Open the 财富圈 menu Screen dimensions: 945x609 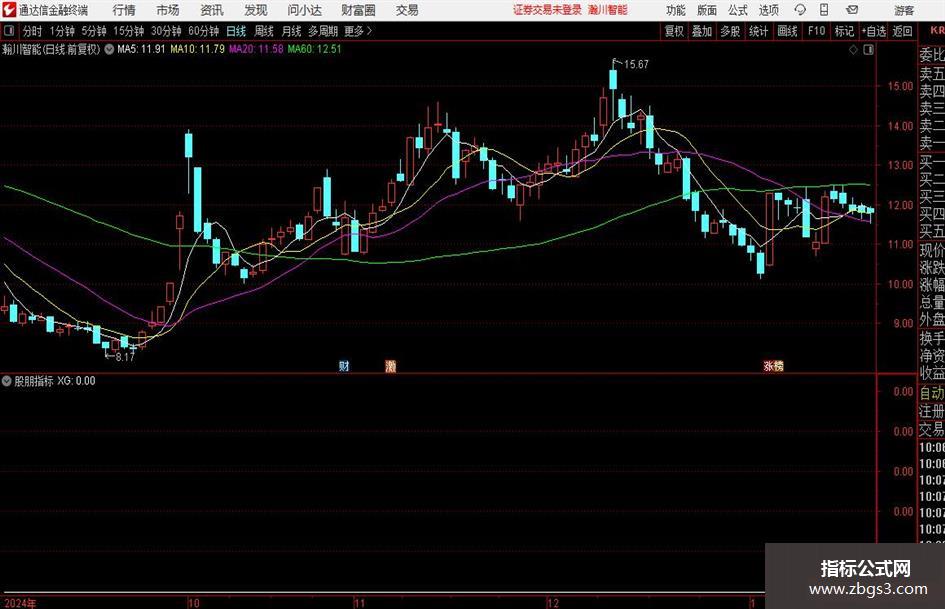coord(358,10)
